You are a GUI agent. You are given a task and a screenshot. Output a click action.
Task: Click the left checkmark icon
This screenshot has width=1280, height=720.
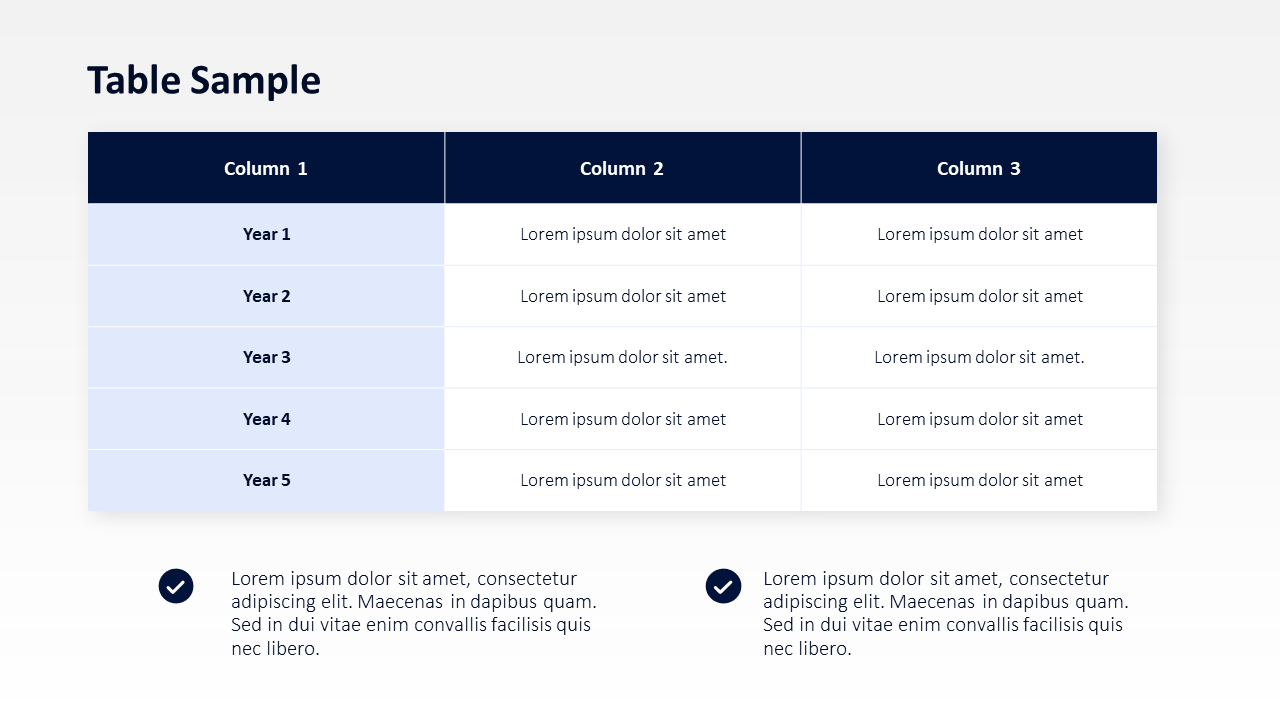click(176, 586)
